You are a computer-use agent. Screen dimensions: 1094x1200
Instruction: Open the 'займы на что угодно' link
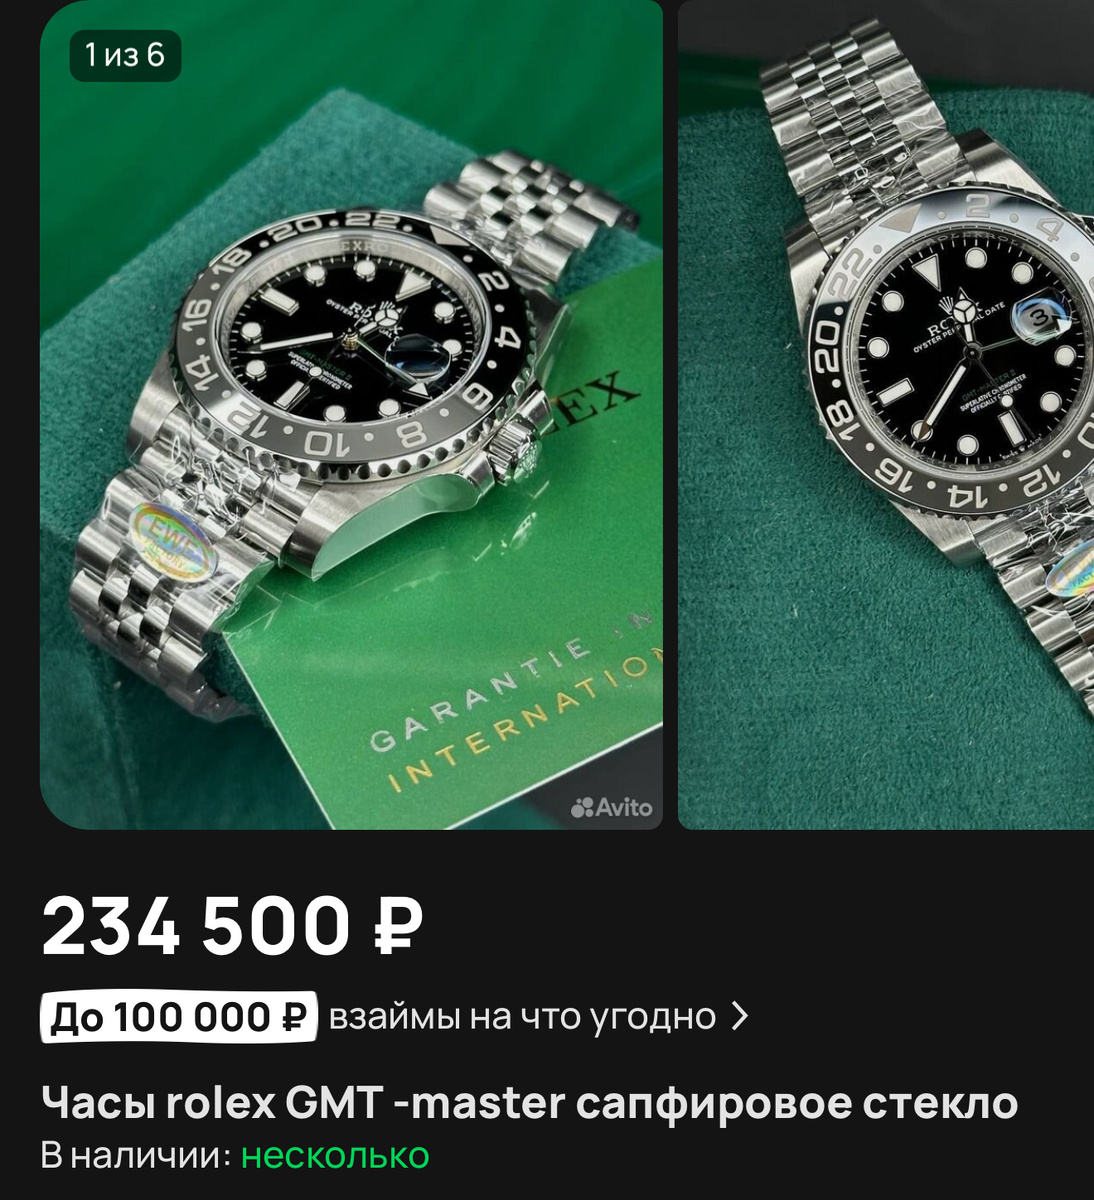pos(522,1017)
